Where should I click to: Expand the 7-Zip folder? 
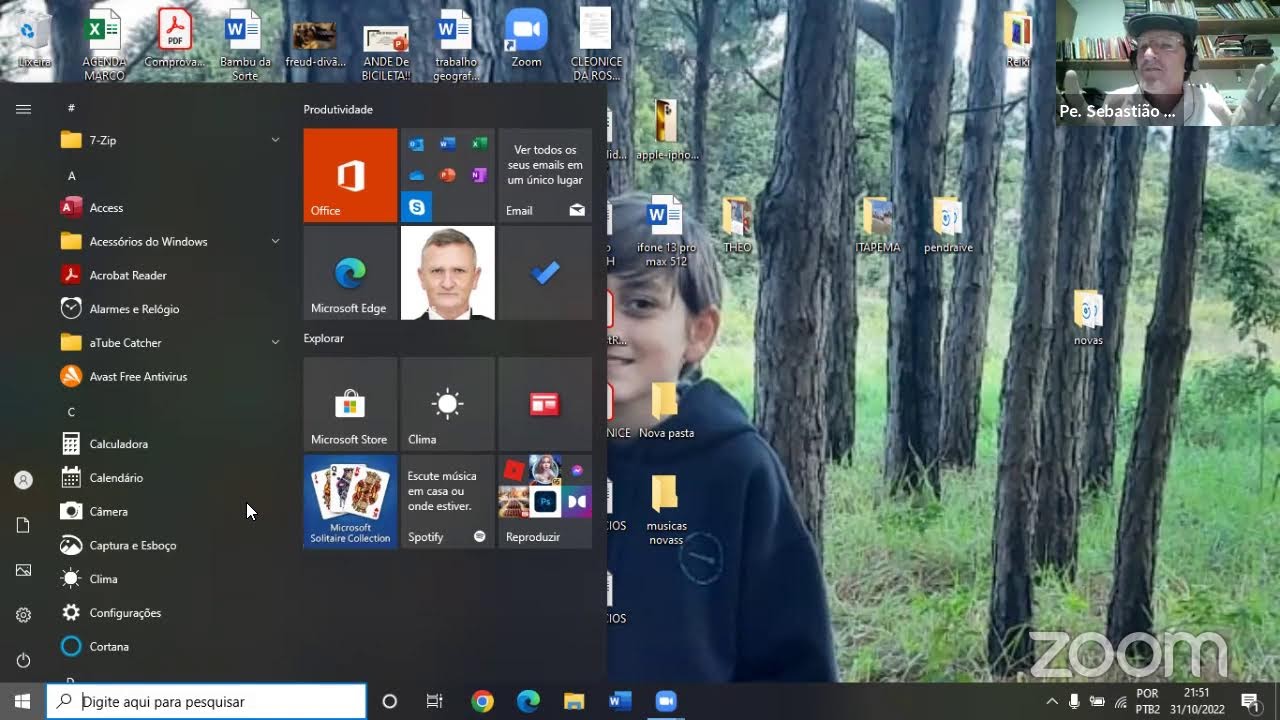pyautogui.click(x=170, y=140)
